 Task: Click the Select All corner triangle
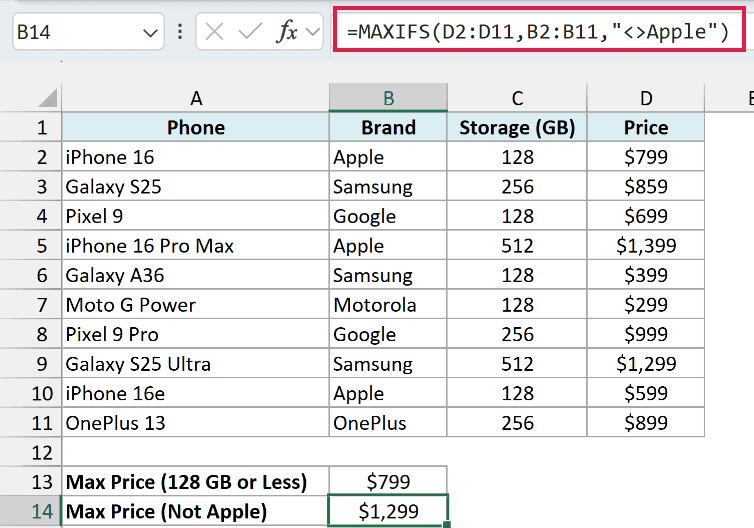[48, 97]
